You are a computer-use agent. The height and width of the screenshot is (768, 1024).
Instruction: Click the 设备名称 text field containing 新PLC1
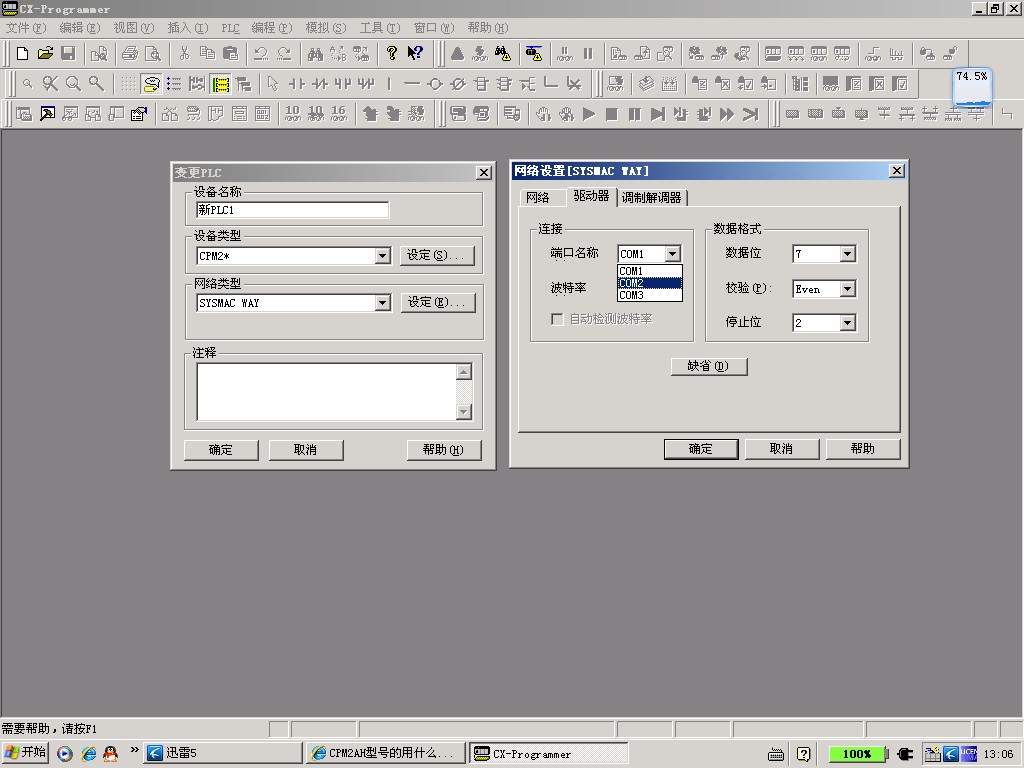(x=292, y=210)
